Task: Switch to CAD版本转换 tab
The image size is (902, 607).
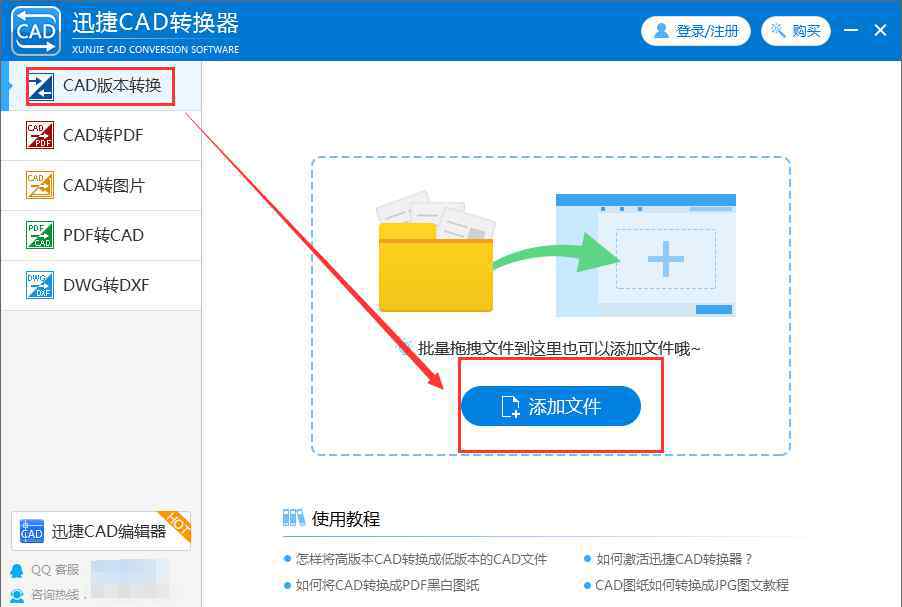Action: 101,86
